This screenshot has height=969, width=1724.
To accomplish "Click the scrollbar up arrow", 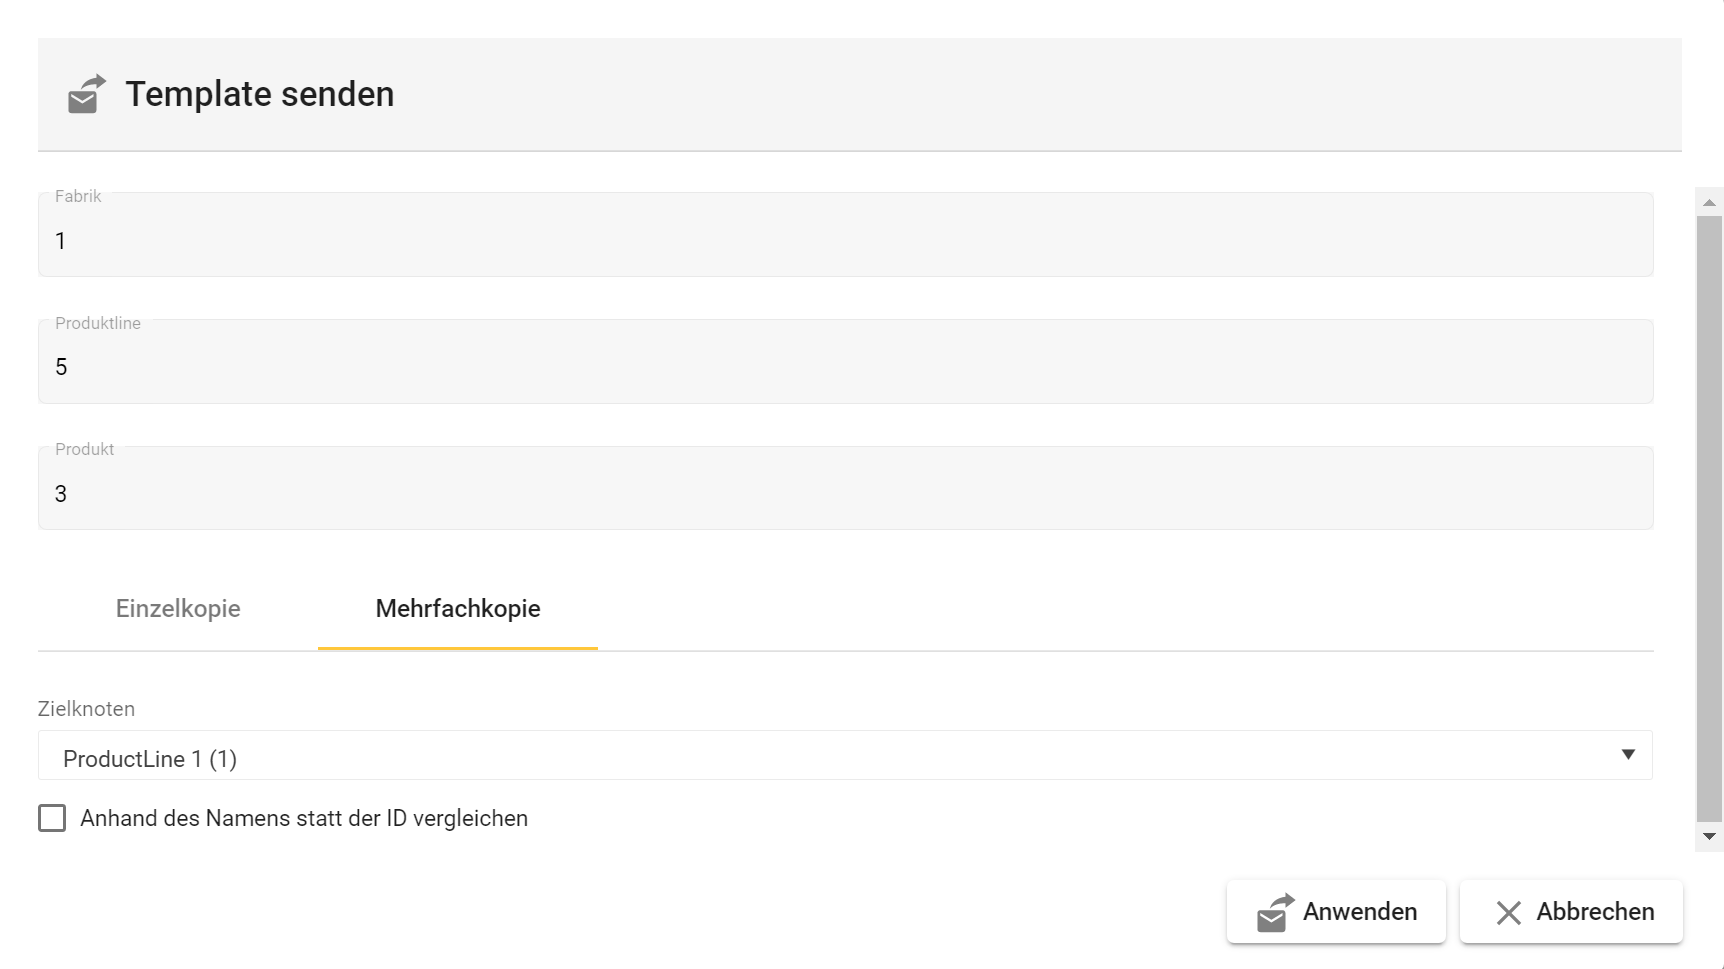I will click(x=1709, y=203).
